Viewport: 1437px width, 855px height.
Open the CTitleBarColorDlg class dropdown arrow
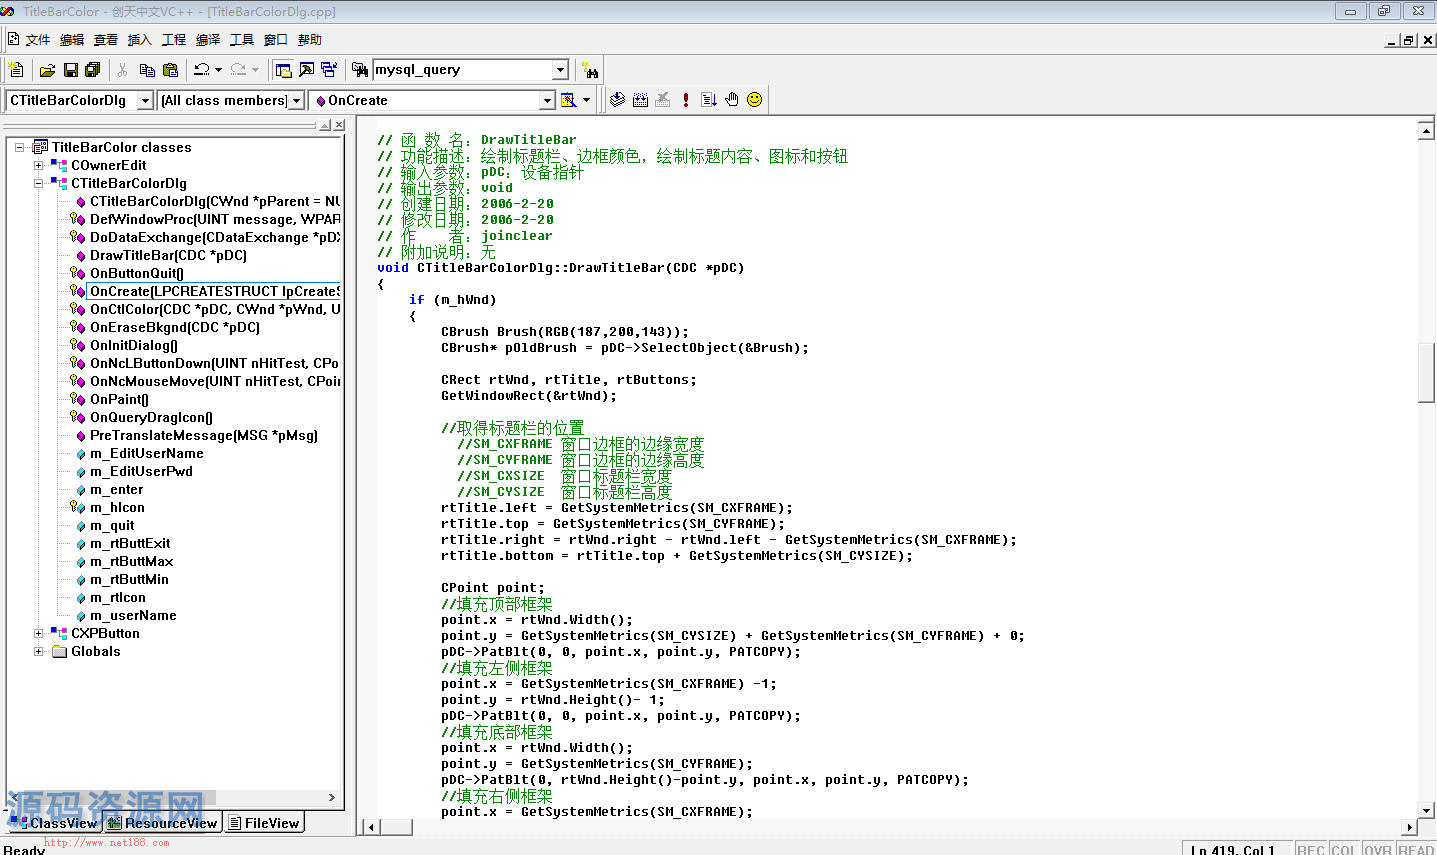146,101
